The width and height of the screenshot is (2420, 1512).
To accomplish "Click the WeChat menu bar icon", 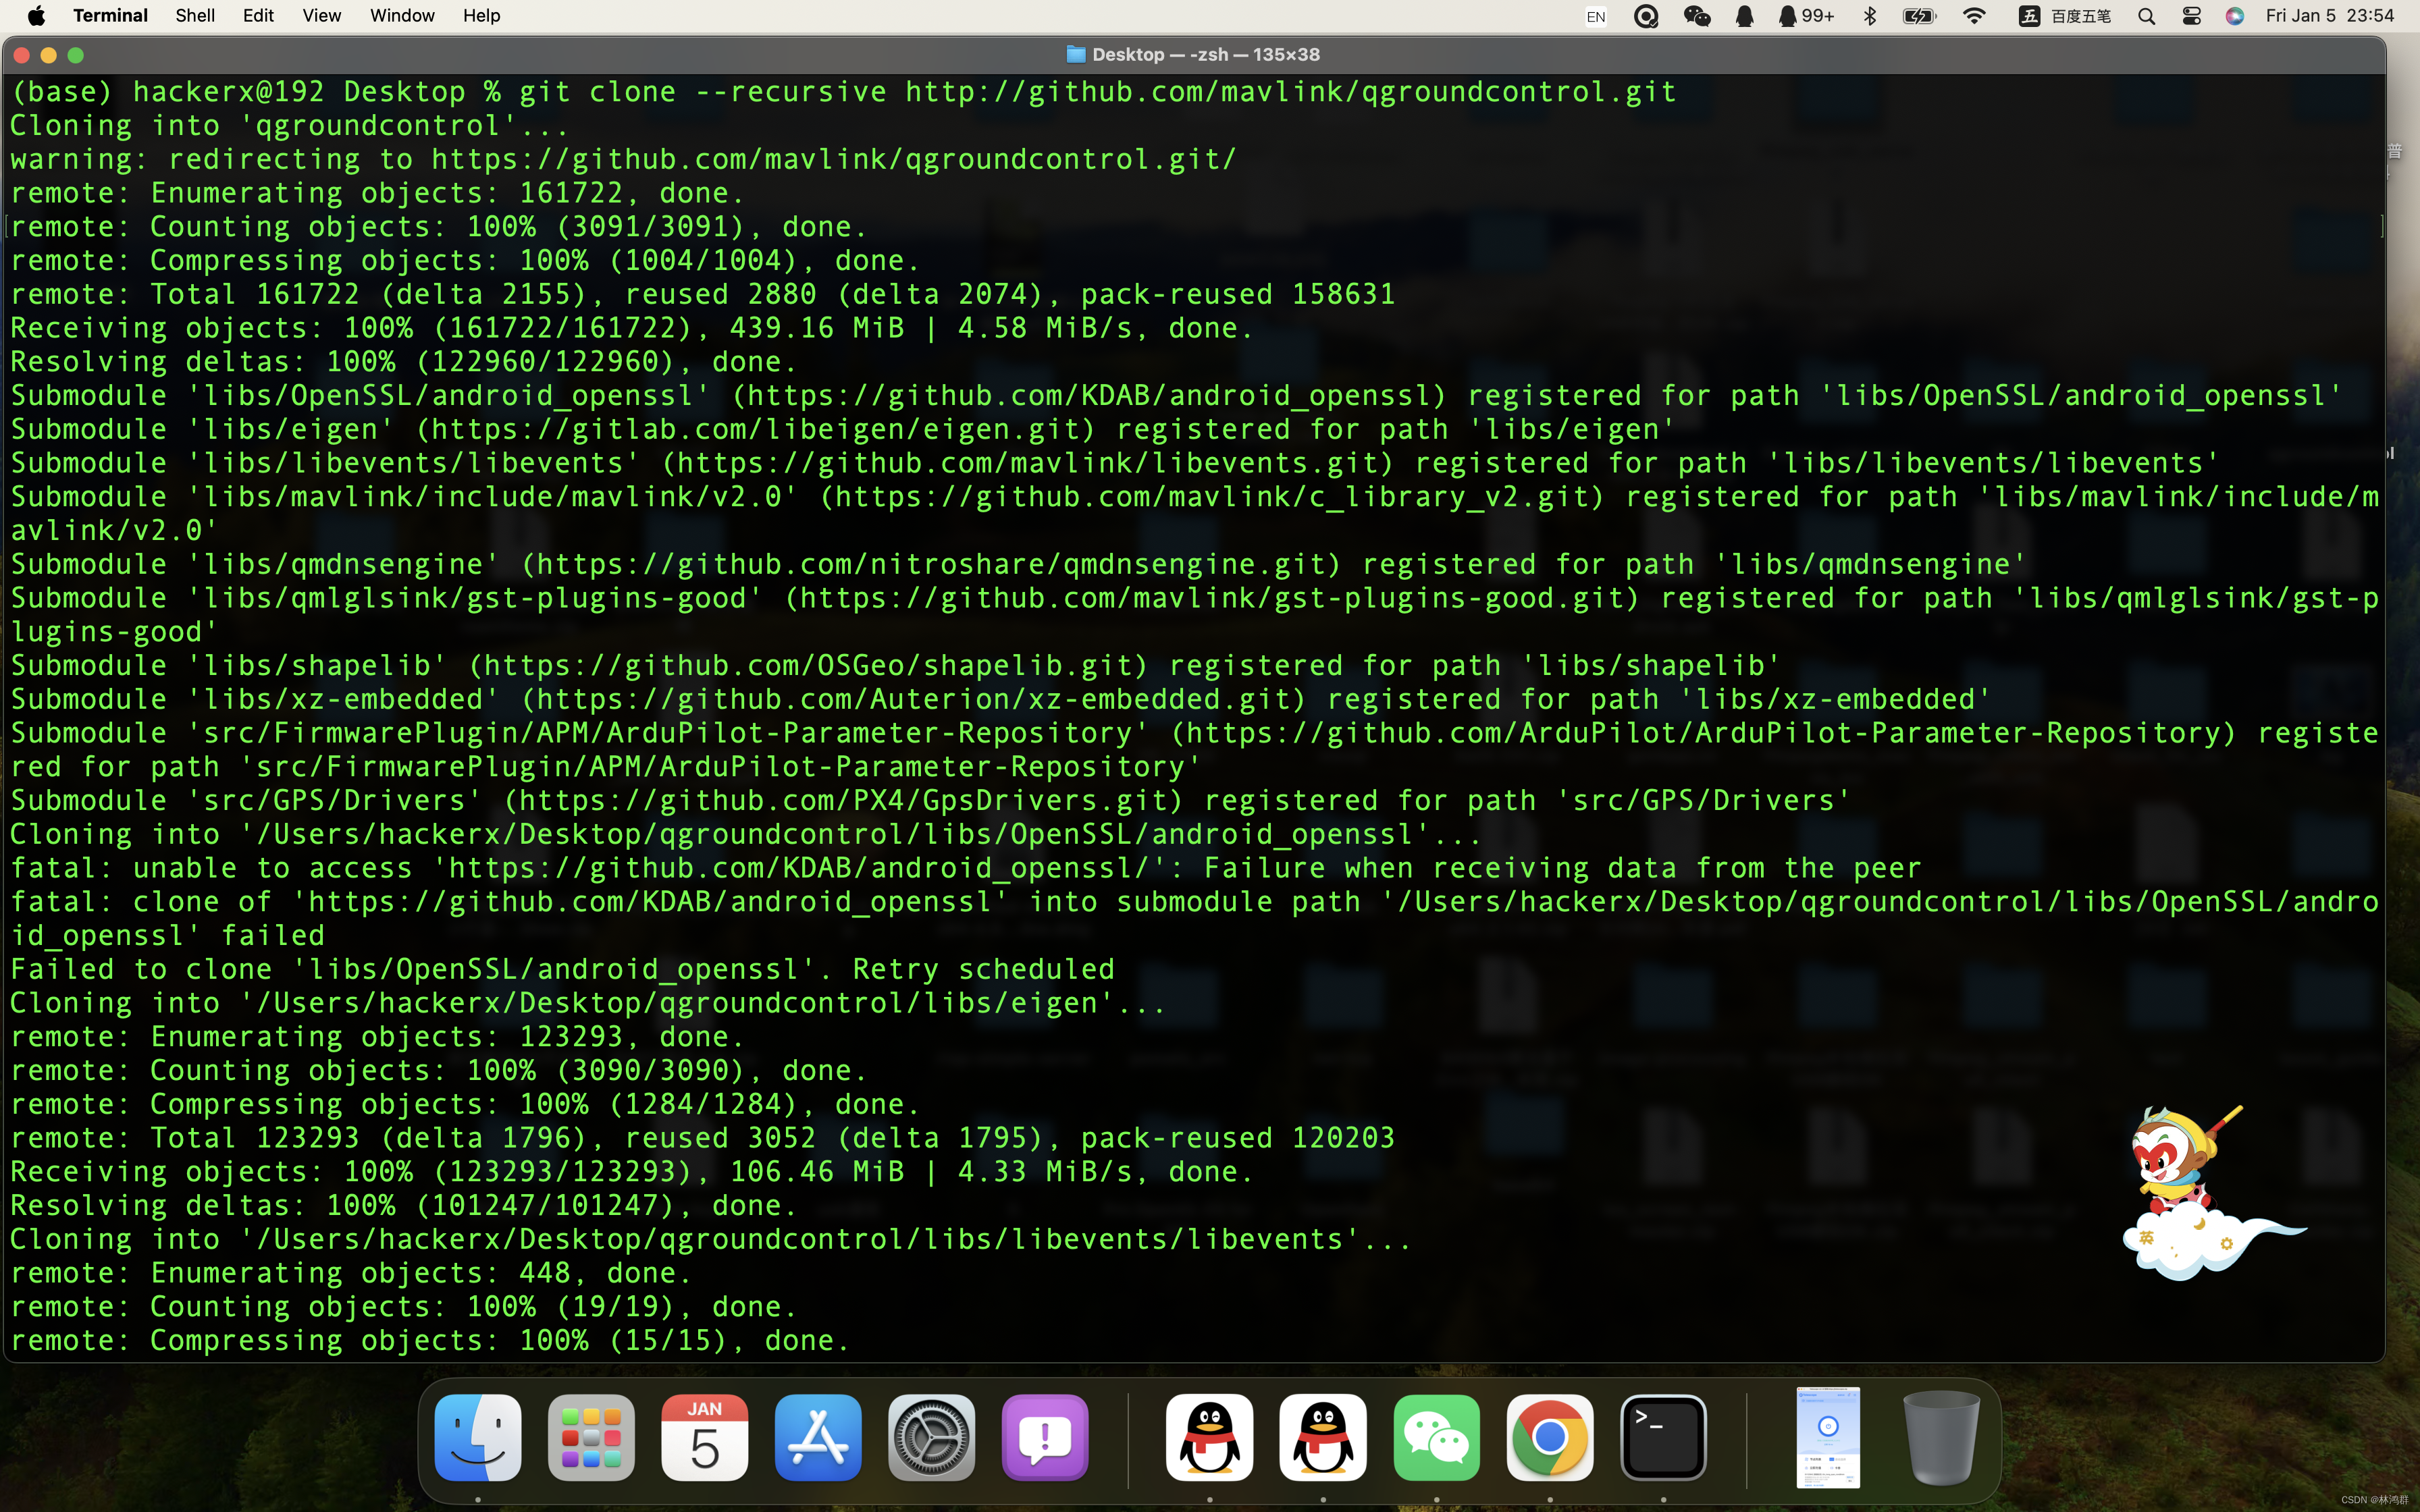I will coord(1697,16).
